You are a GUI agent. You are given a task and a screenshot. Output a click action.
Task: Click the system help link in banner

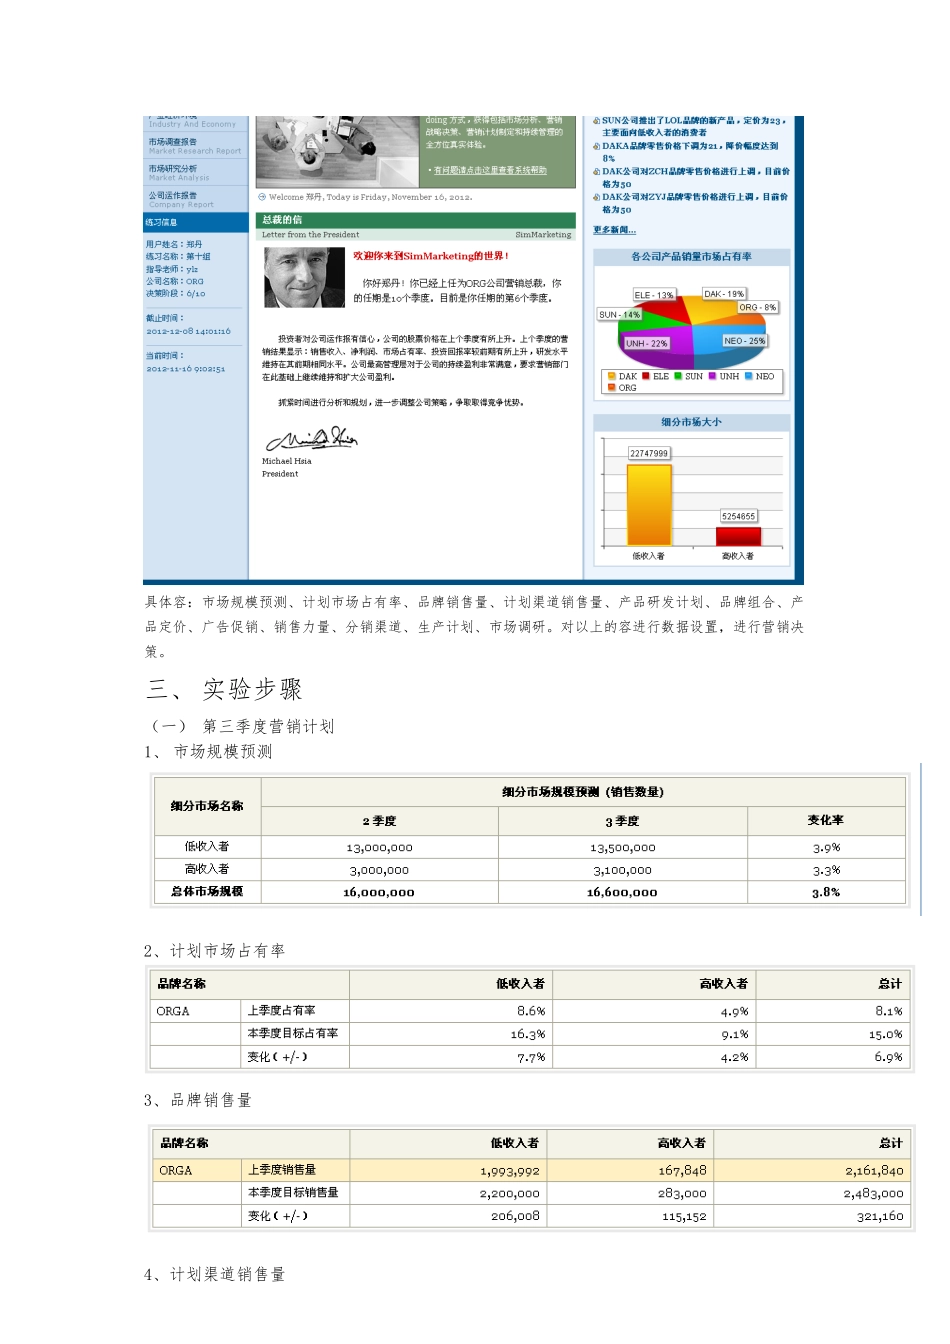pos(490,170)
